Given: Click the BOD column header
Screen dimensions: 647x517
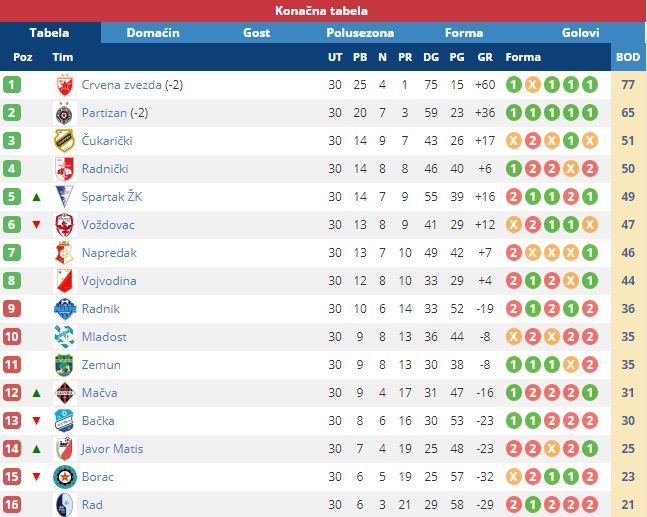Looking at the screenshot, I should coord(628,57).
